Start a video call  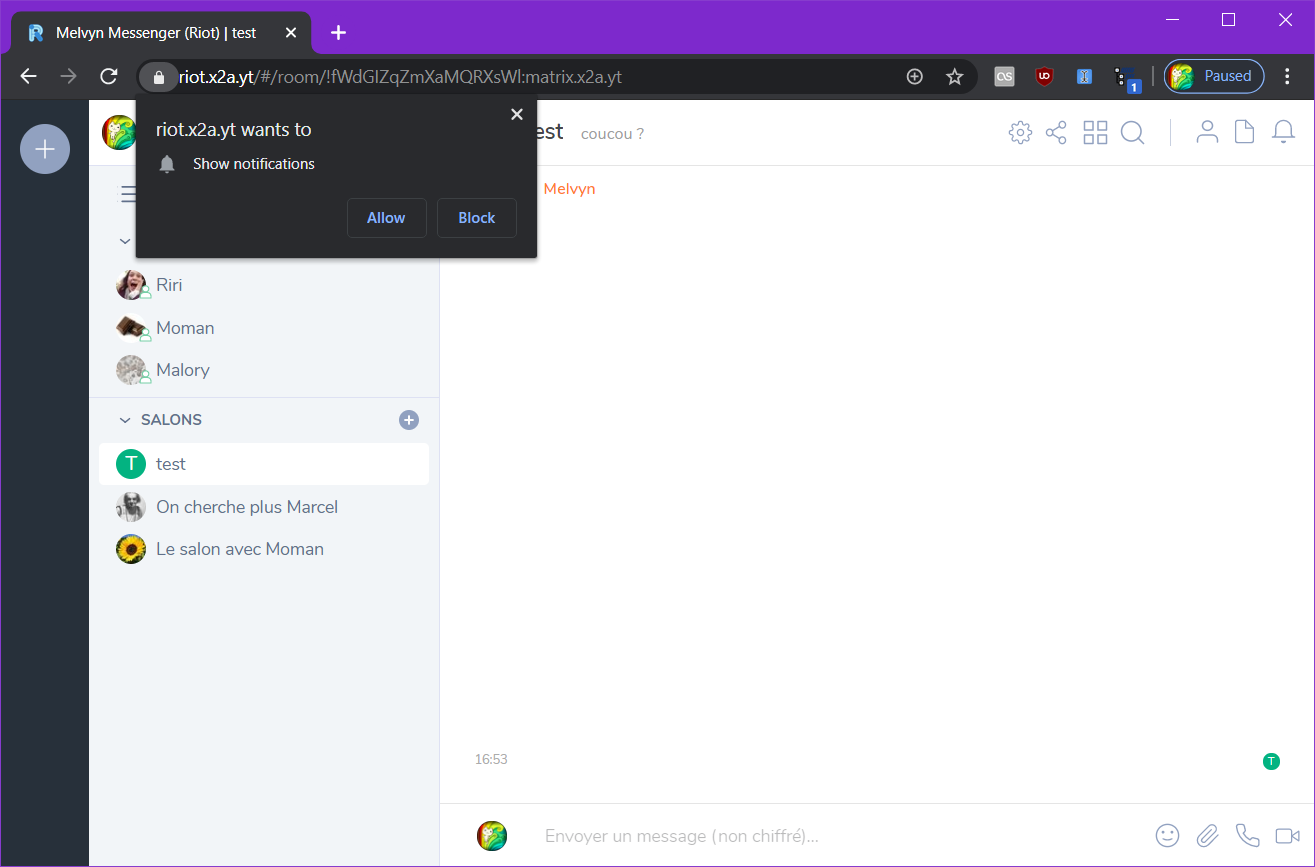click(1287, 835)
